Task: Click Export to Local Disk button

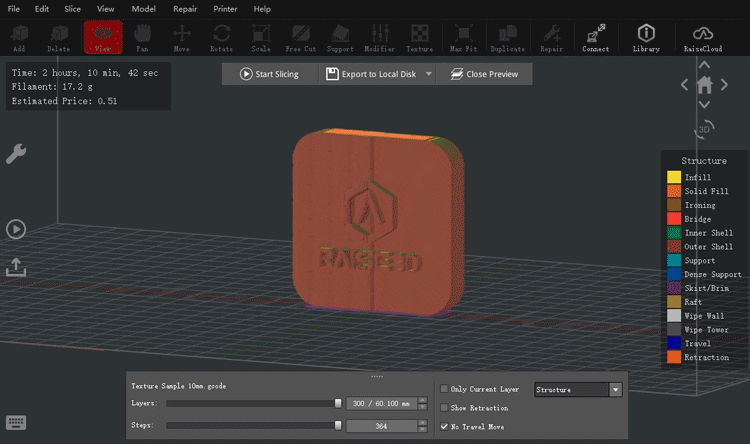Action: [371, 74]
